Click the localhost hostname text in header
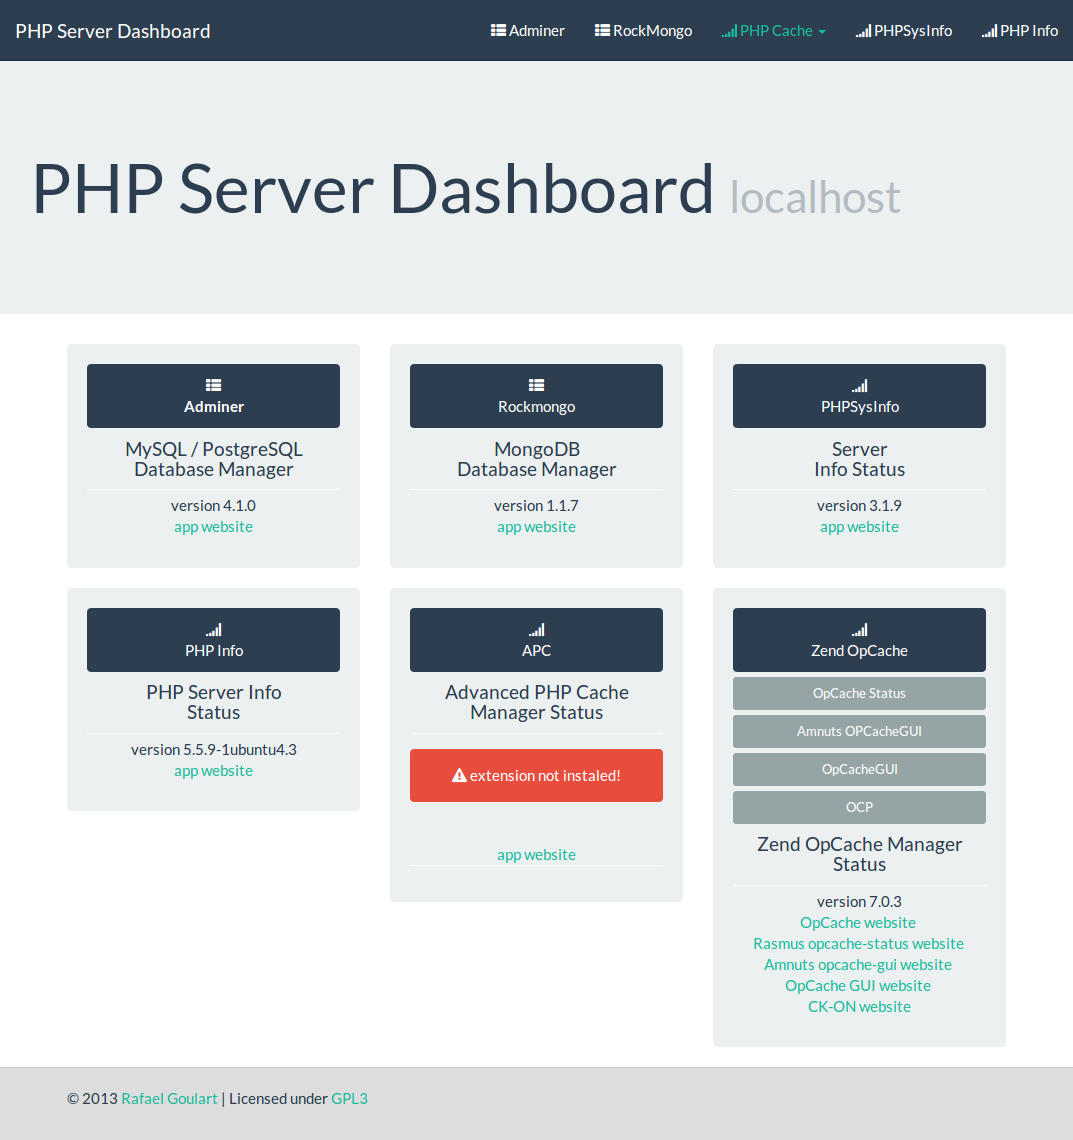The height and width of the screenshot is (1140, 1073). tap(815, 197)
